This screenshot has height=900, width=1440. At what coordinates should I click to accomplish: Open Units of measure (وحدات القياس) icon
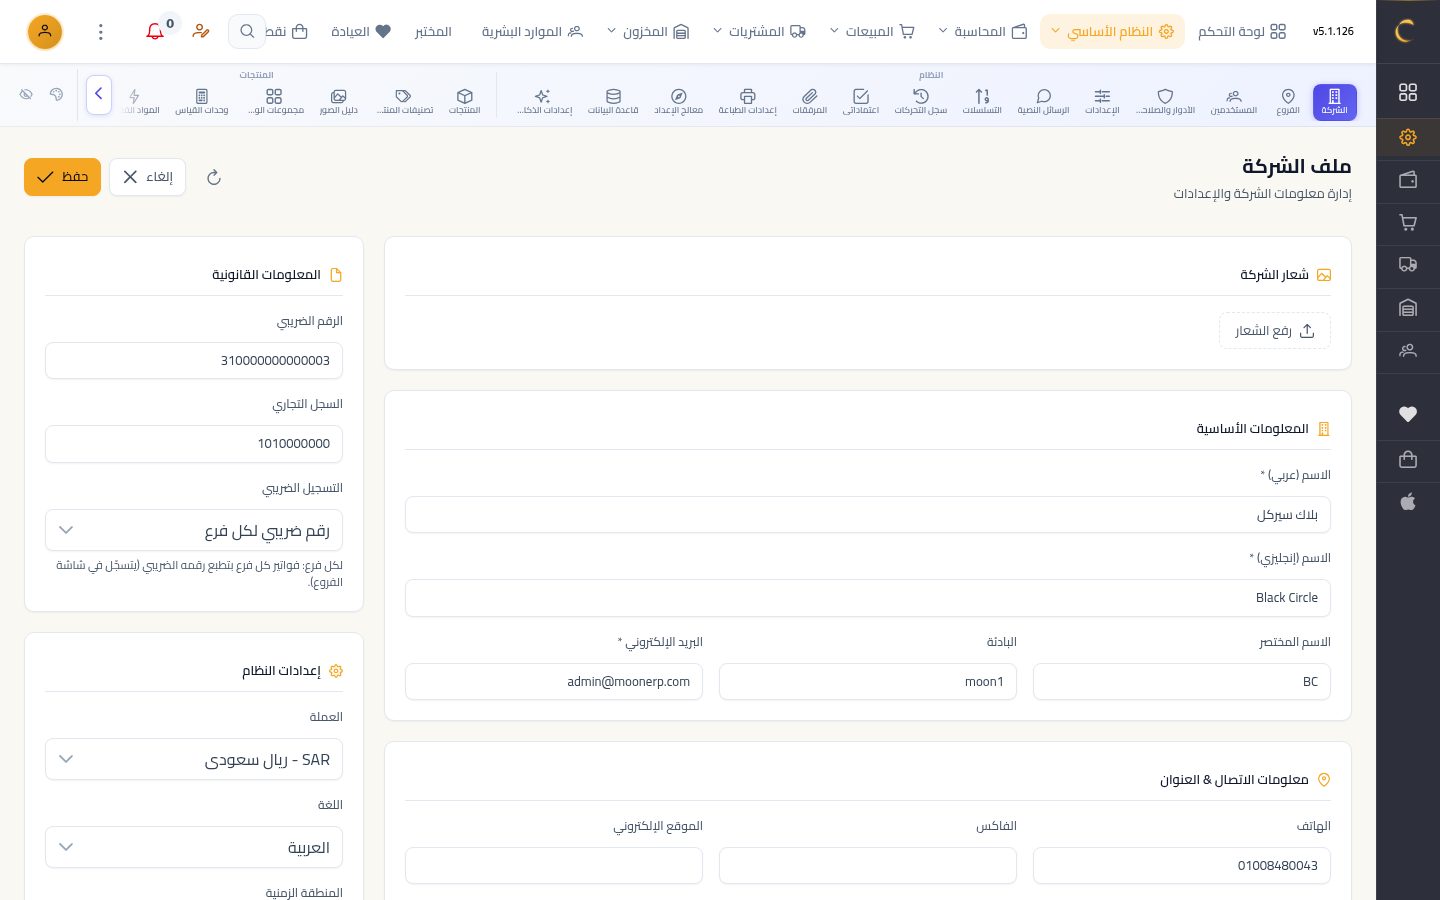pos(202,101)
